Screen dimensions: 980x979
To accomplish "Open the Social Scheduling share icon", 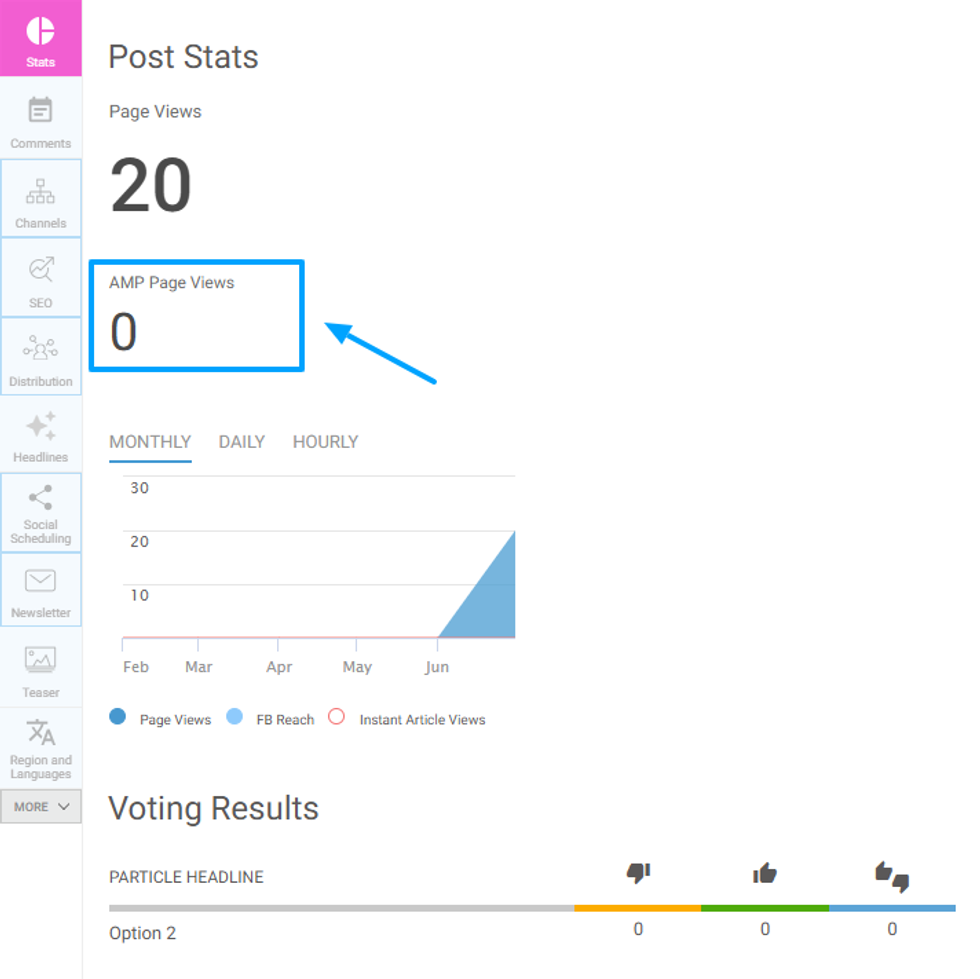I will click(x=41, y=497).
